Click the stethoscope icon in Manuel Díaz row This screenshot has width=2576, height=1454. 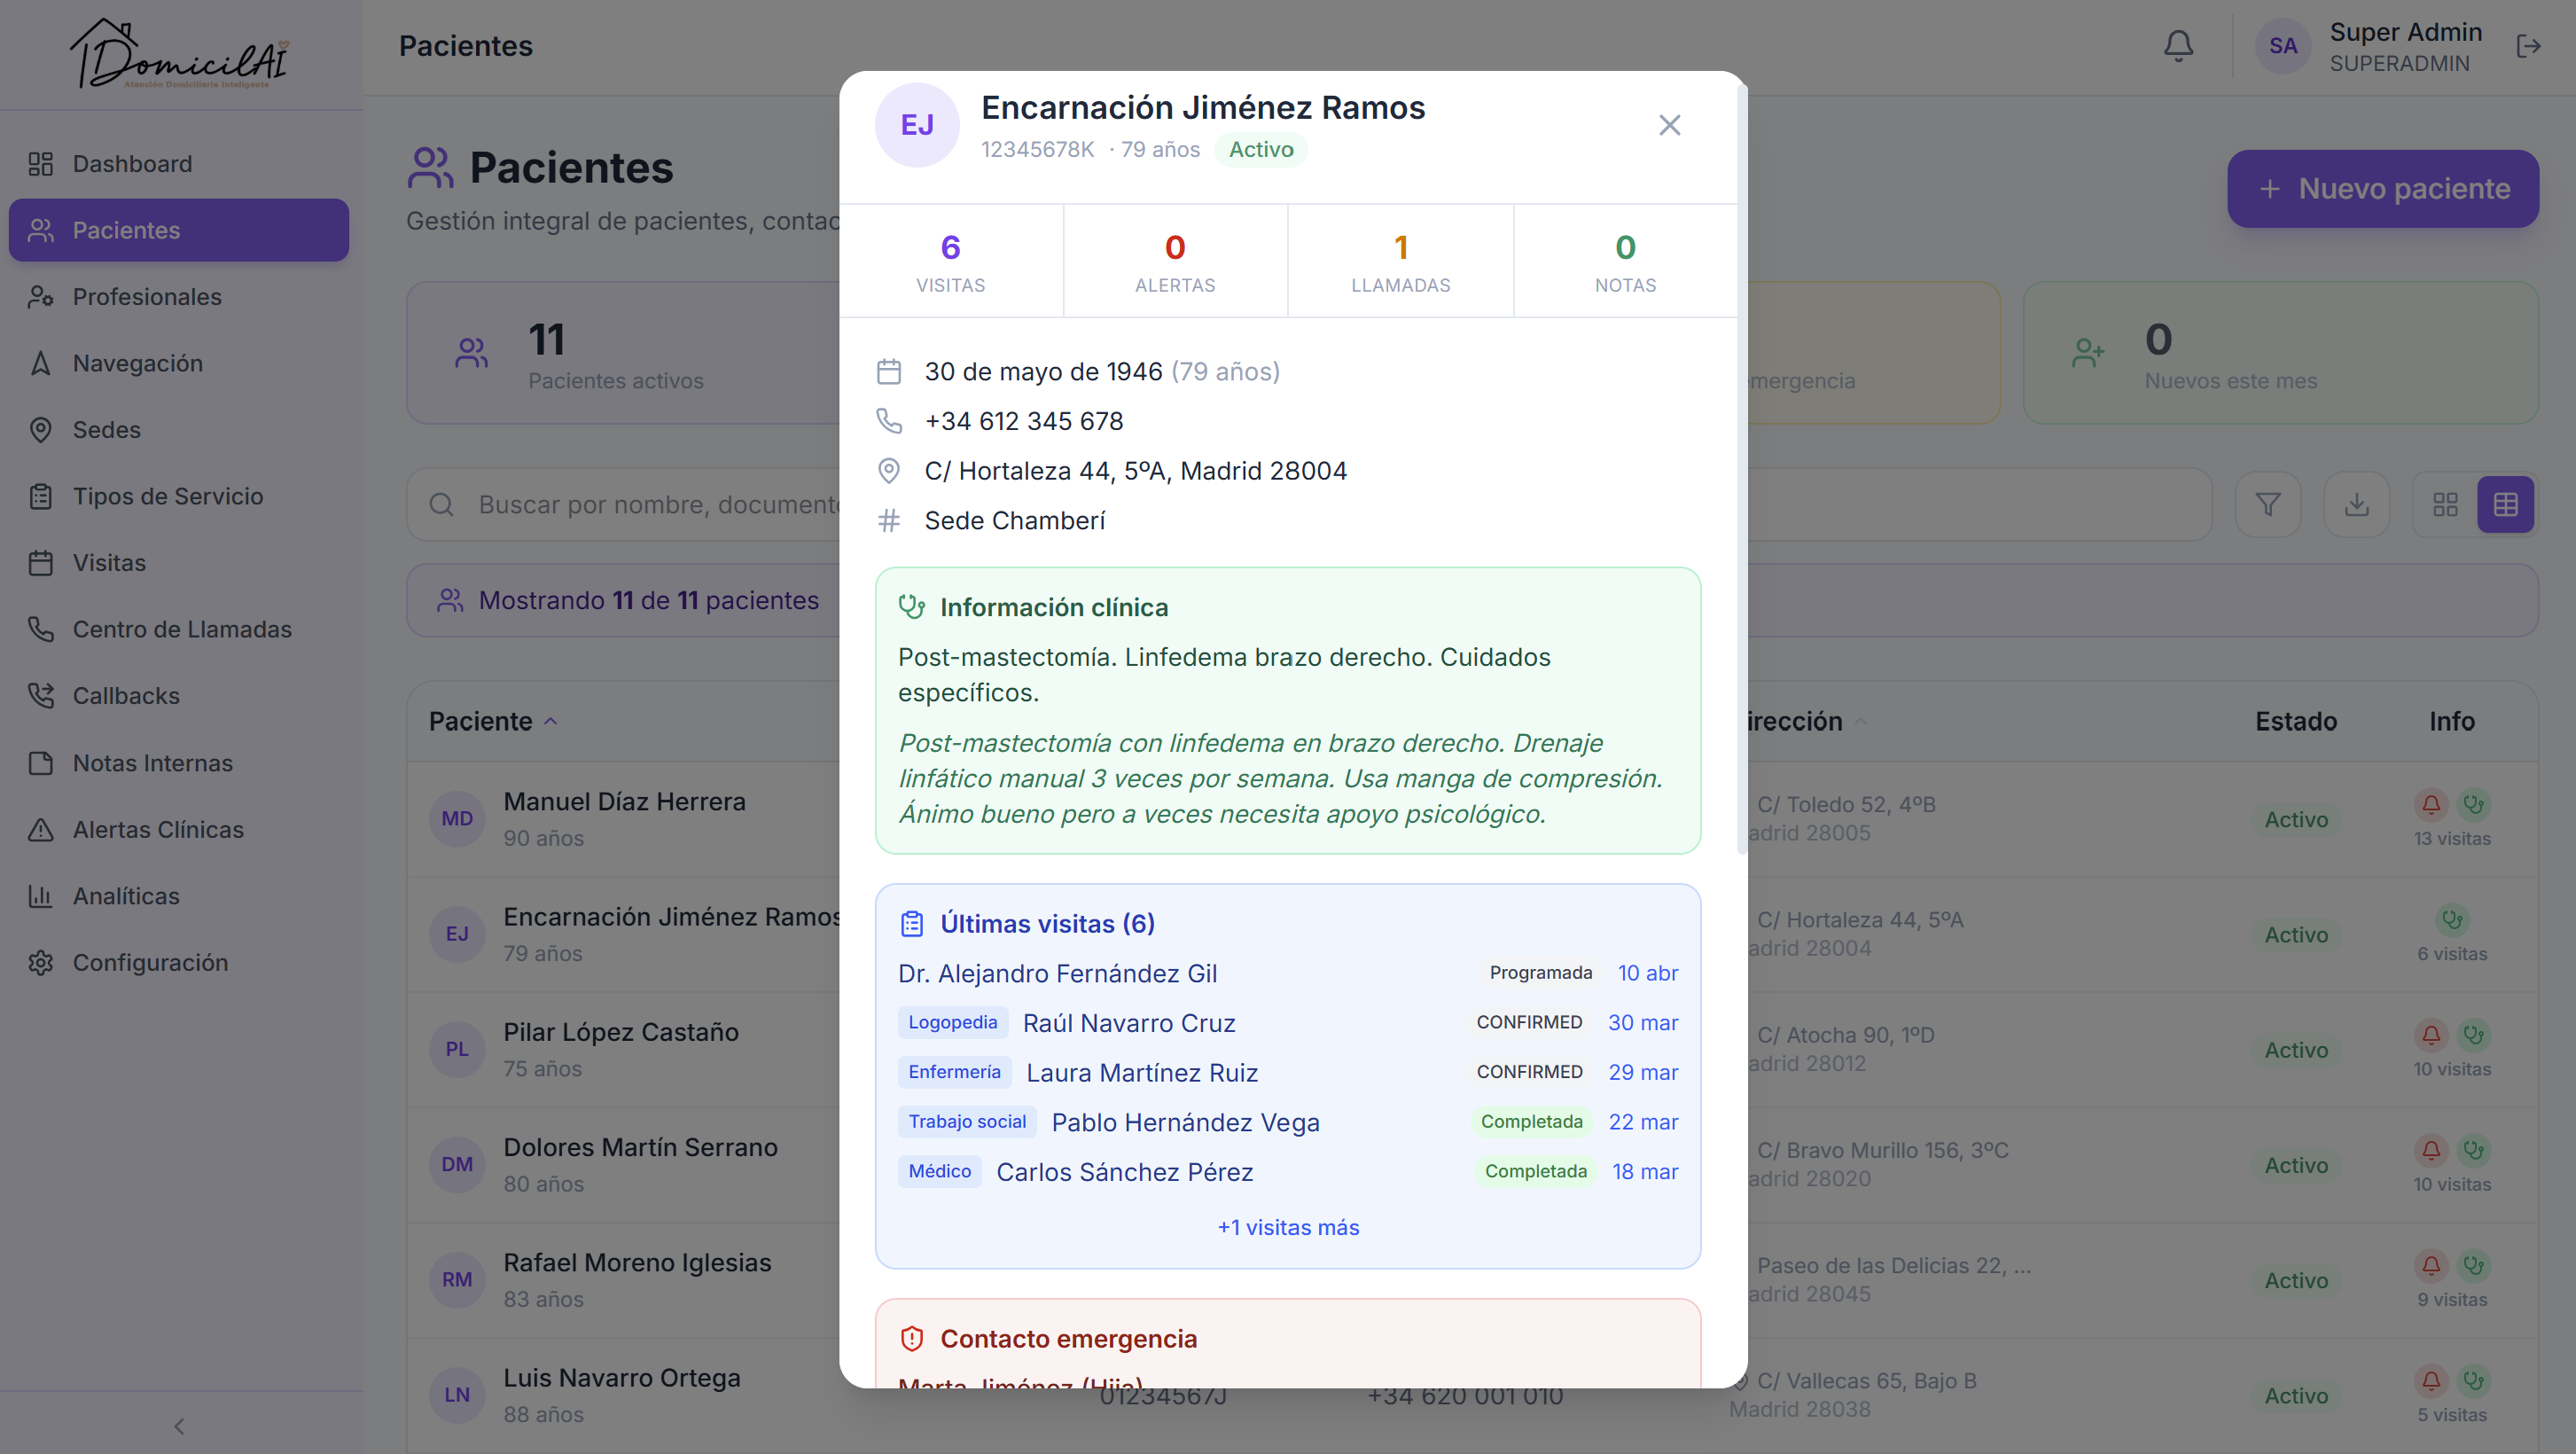pyautogui.click(x=2473, y=805)
